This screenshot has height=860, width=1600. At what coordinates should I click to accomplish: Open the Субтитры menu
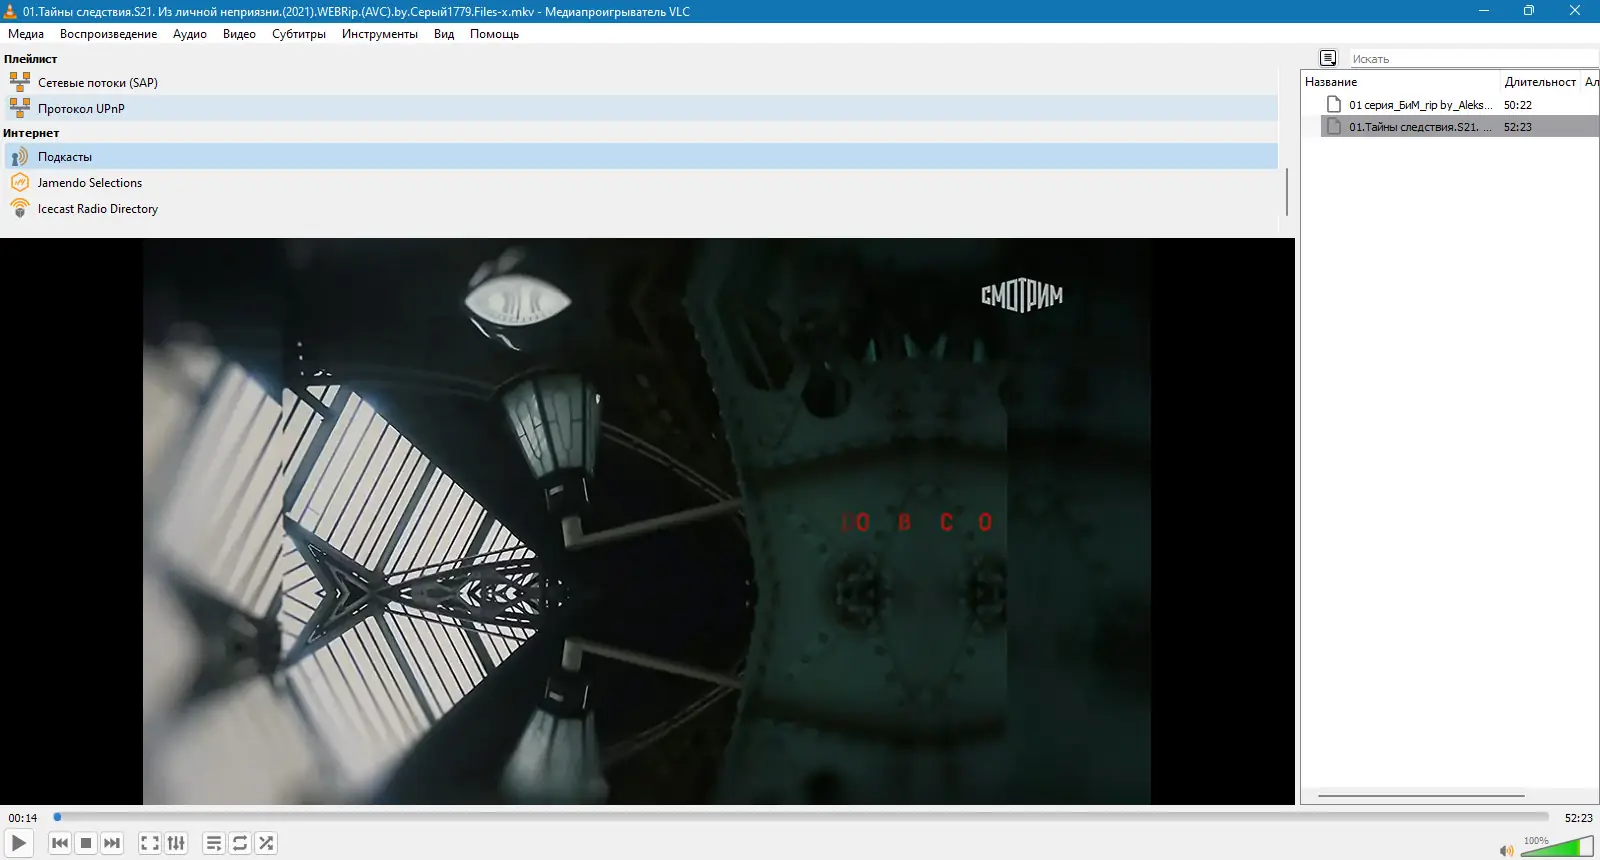point(299,34)
